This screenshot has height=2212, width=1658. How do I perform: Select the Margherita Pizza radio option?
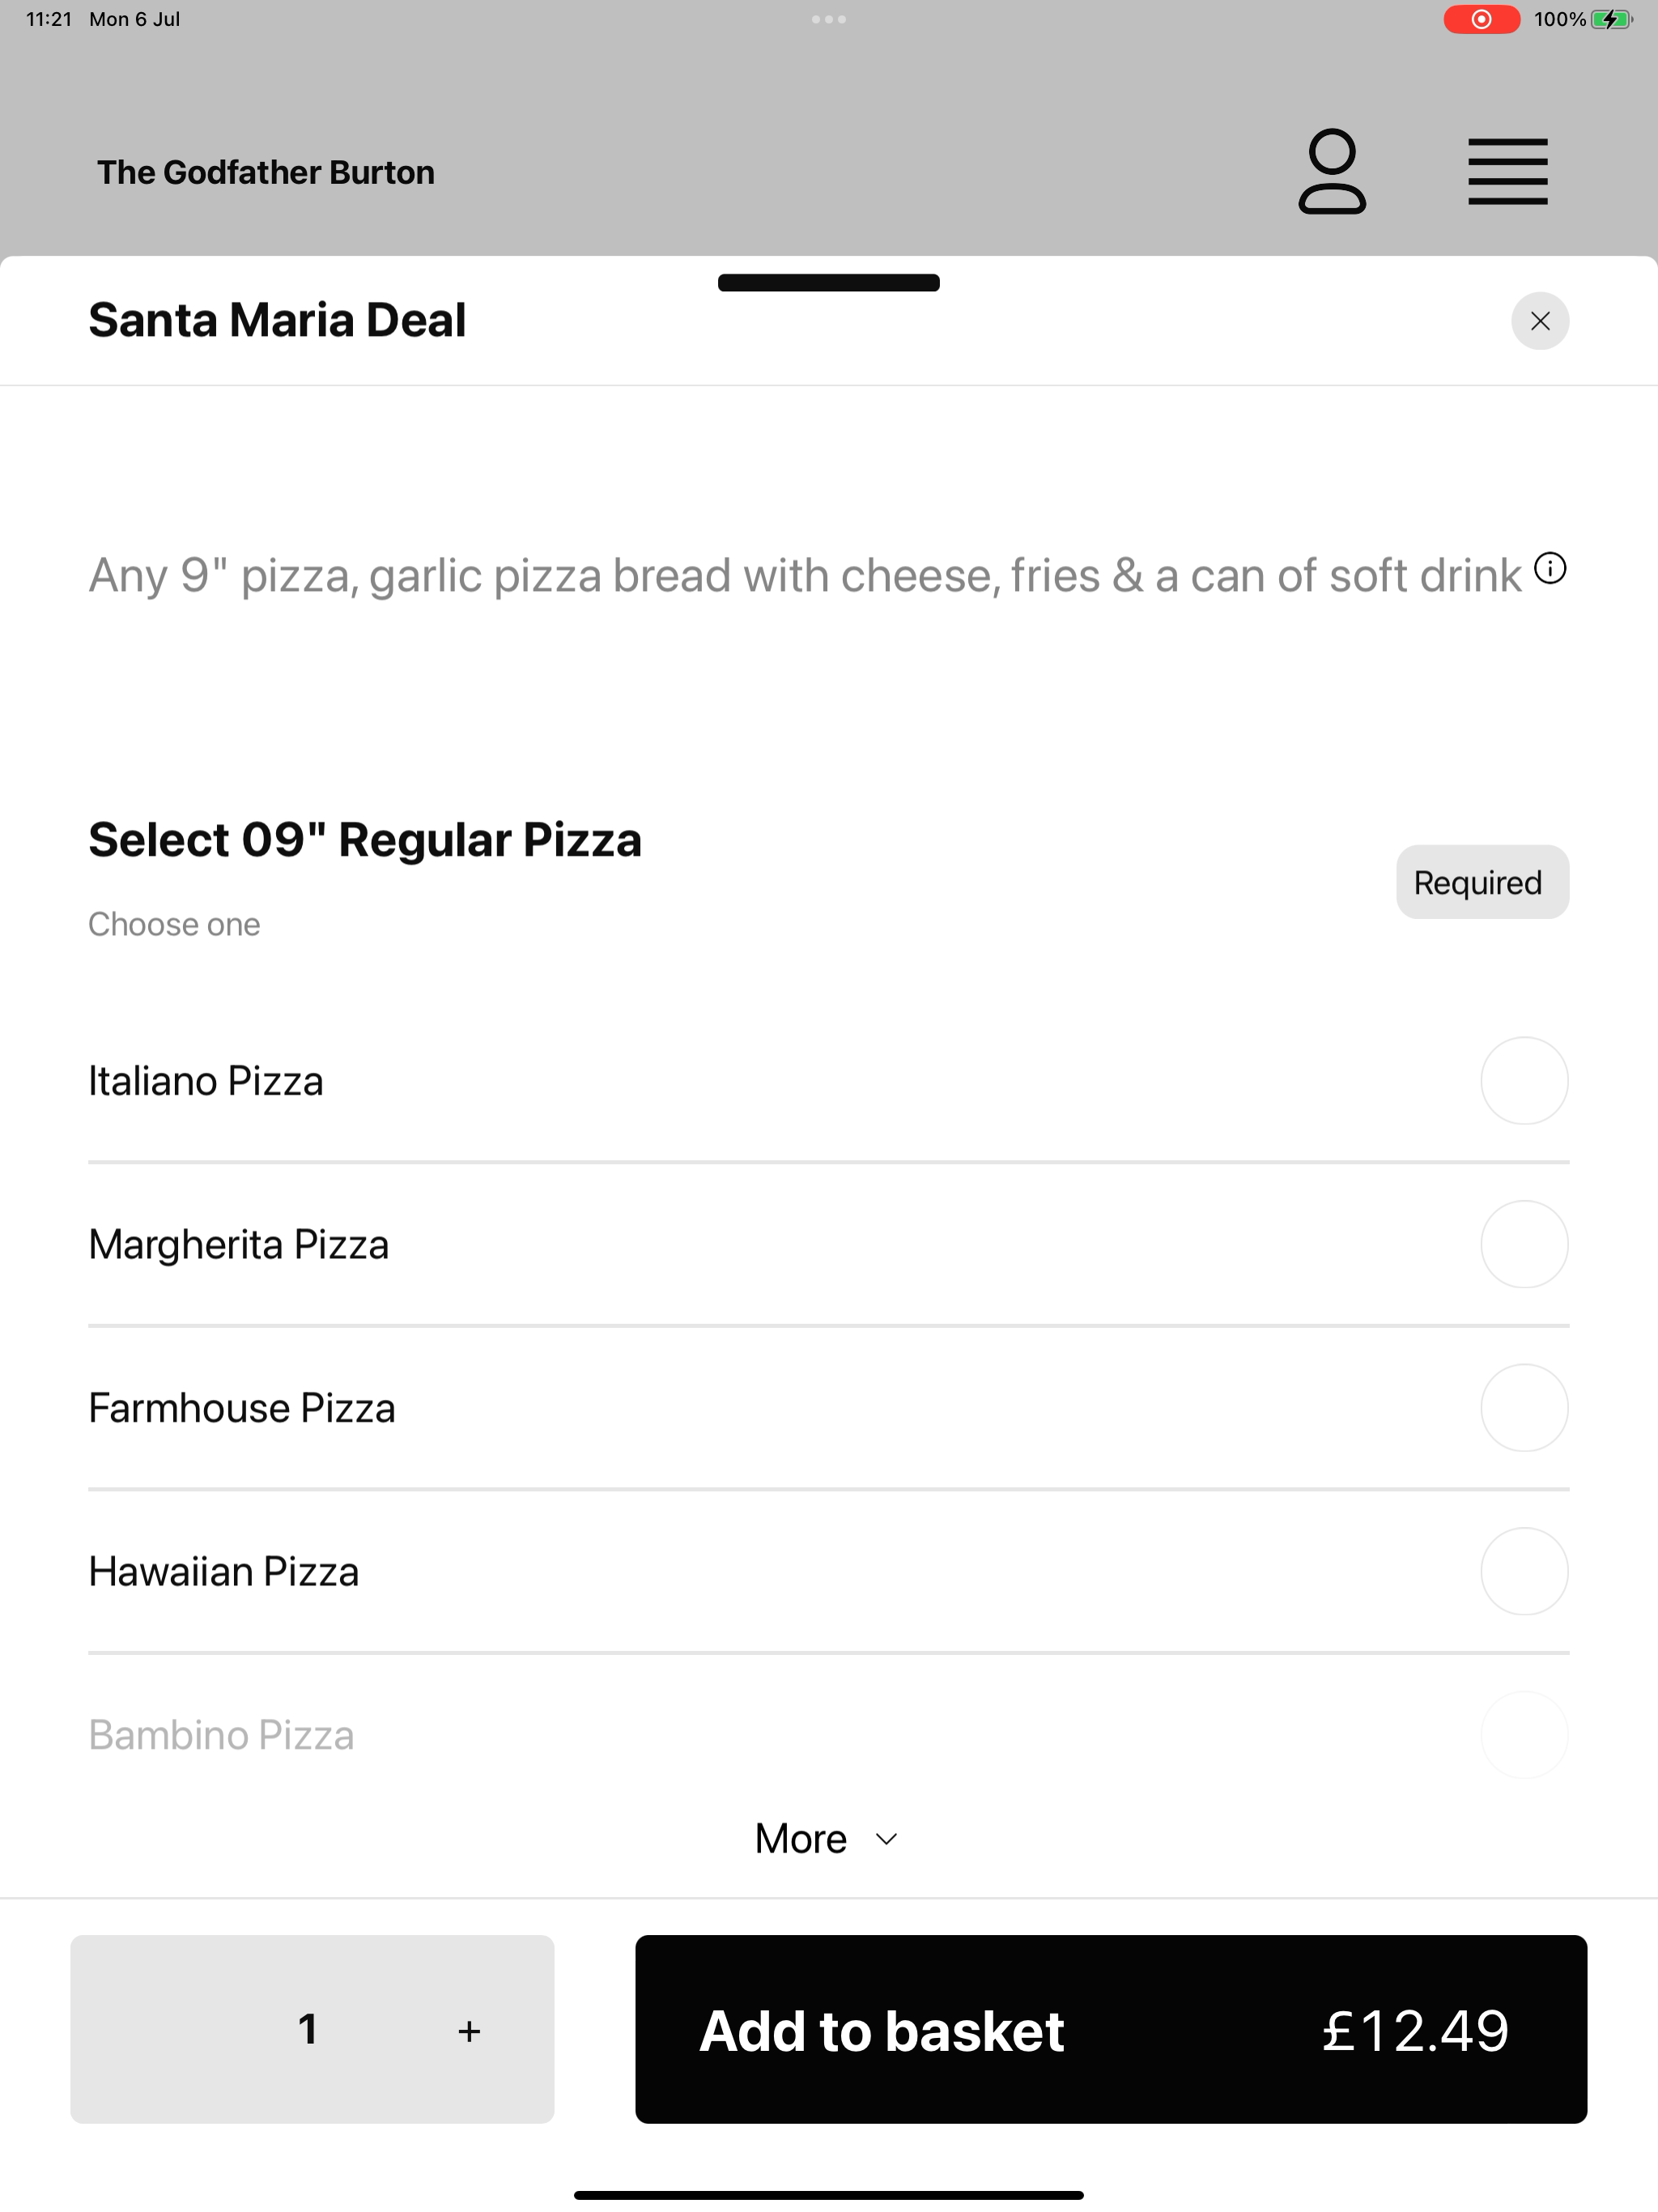(x=1524, y=1244)
